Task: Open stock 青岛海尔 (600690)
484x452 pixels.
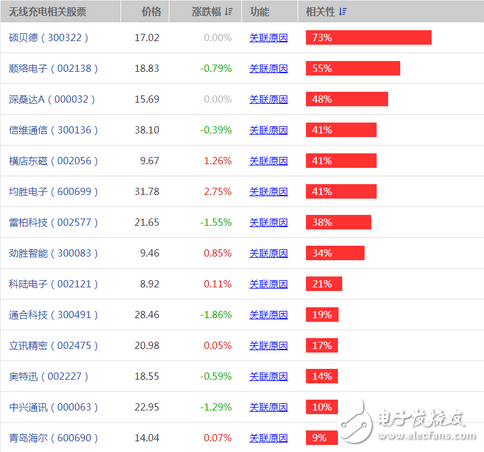Action: [x=53, y=438]
